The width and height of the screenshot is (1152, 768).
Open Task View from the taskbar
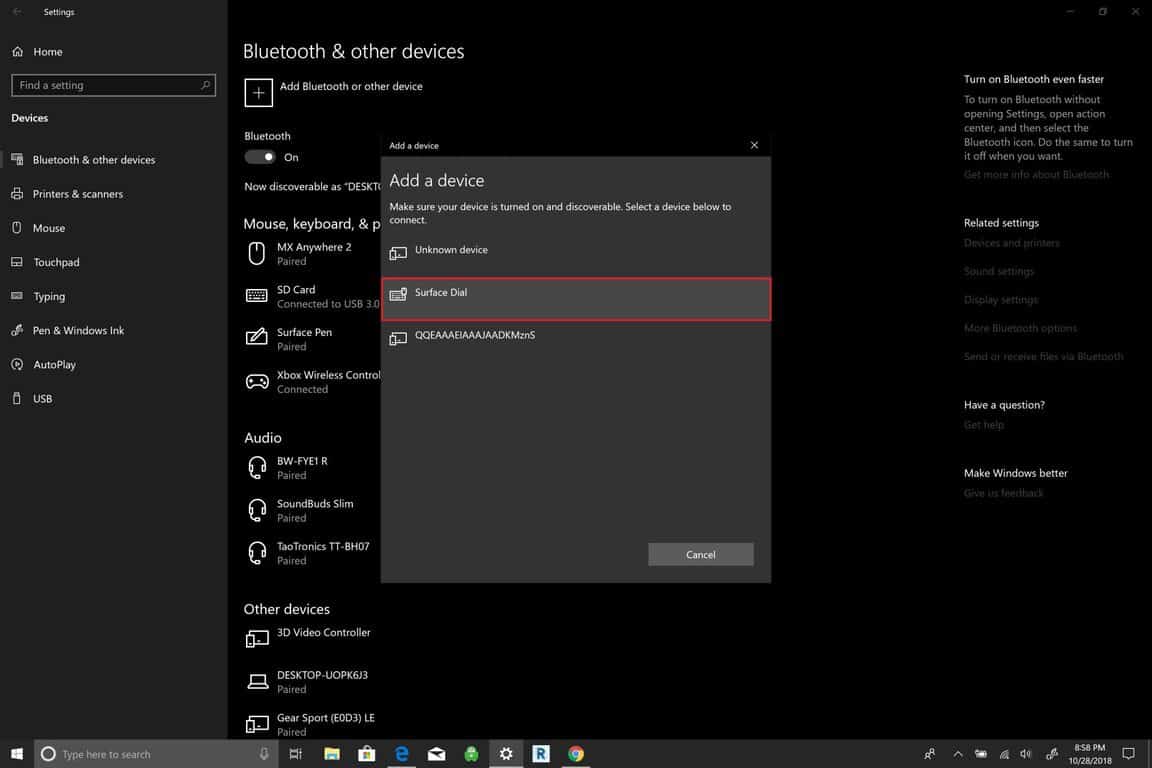(x=296, y=754)
